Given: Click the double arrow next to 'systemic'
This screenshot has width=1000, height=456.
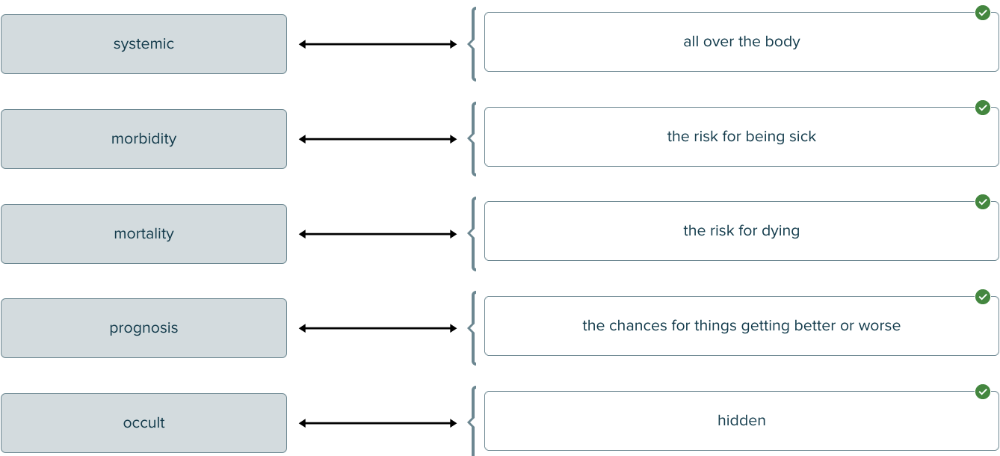Looking at the screenshot, I should (378, 44).
